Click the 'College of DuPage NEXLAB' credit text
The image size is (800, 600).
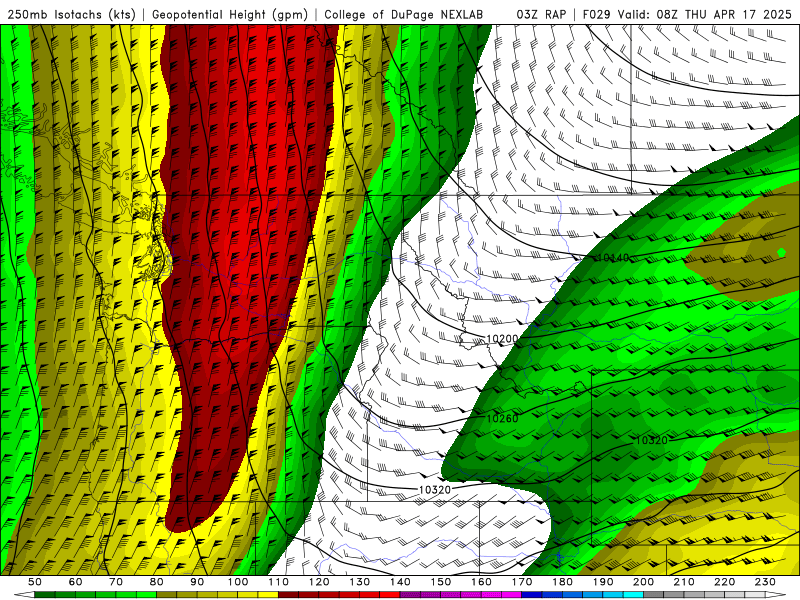[403, 14]
